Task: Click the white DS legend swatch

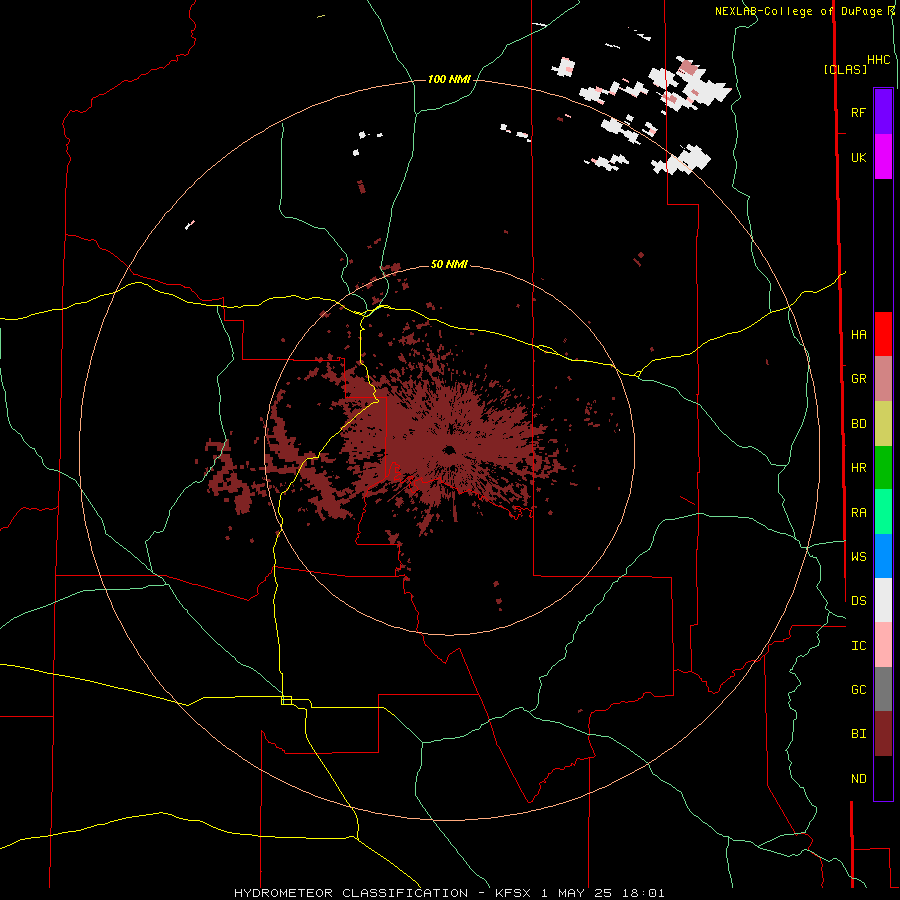Action: (x=883, y=600)
